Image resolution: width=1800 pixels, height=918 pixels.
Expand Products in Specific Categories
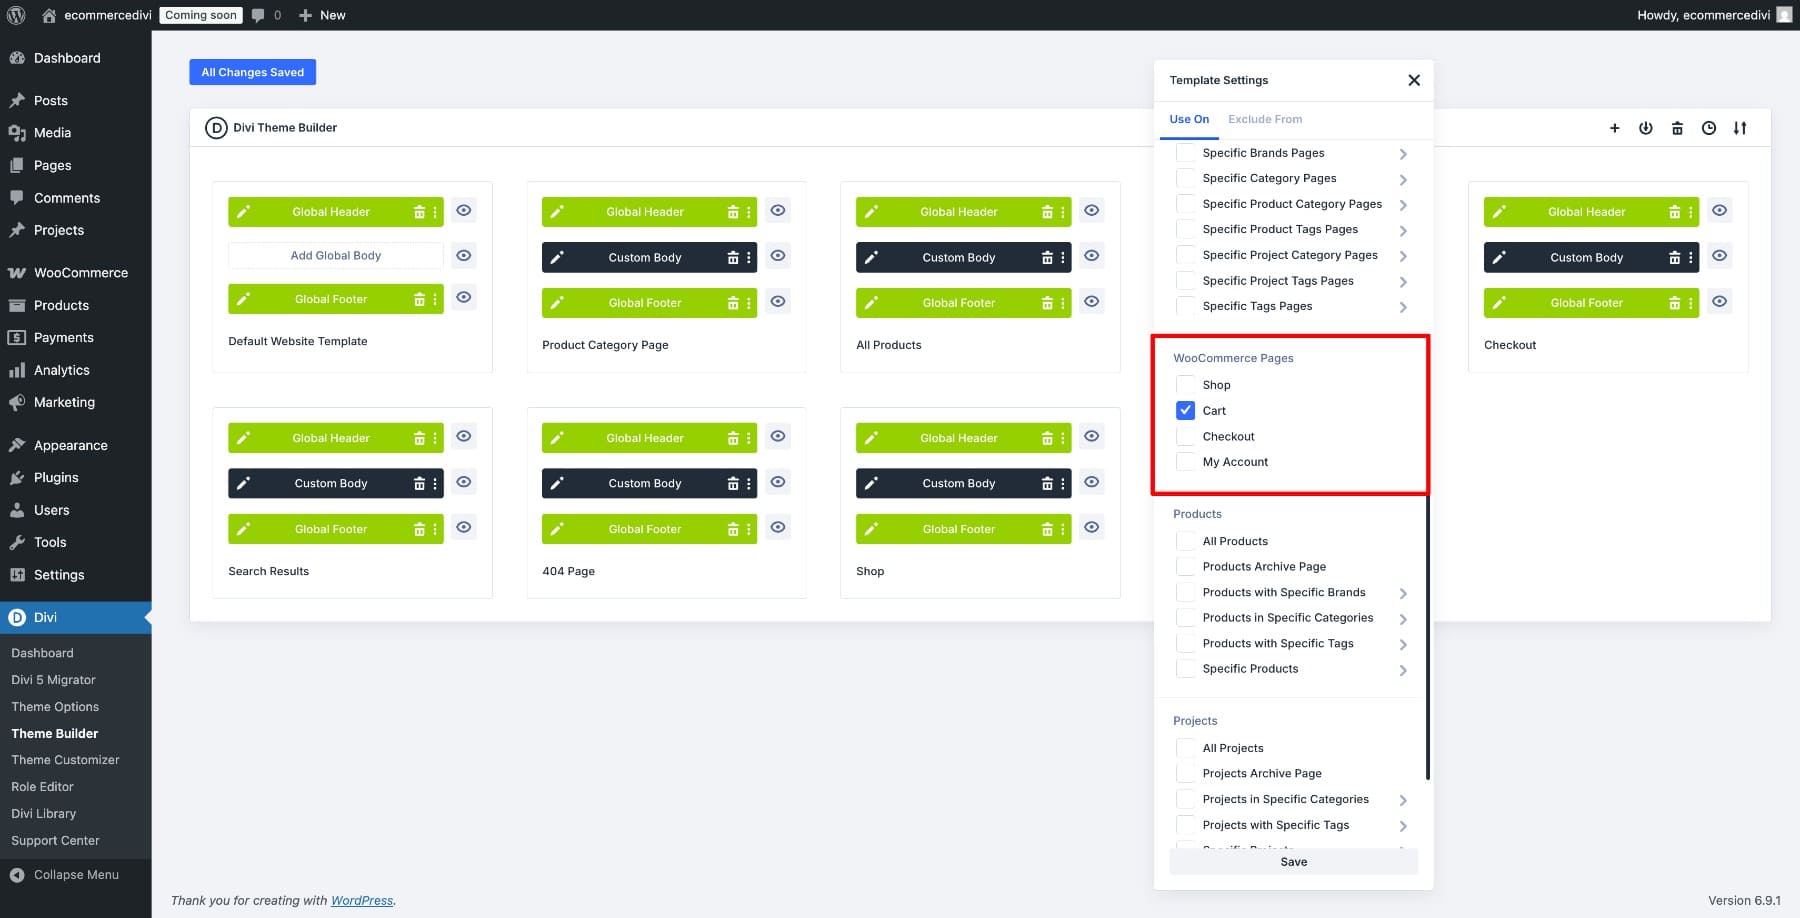[x=1403, y=619]
